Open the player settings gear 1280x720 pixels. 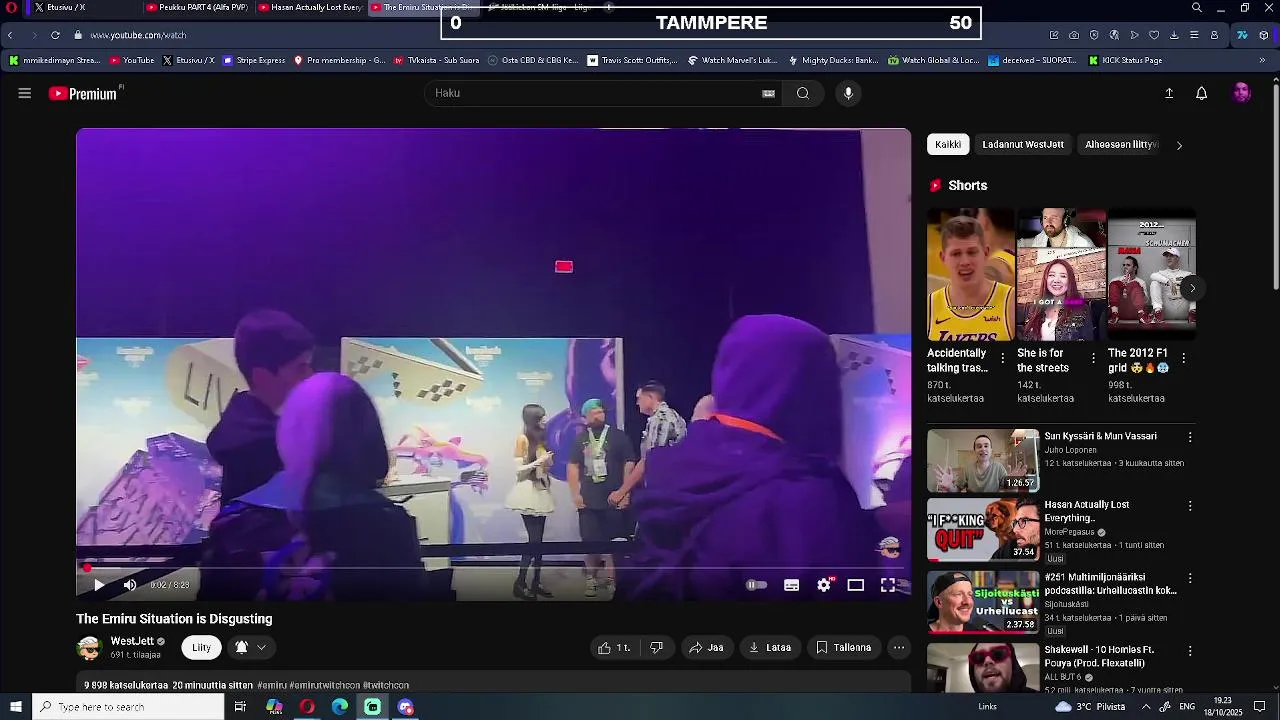[x=824, y=585]
